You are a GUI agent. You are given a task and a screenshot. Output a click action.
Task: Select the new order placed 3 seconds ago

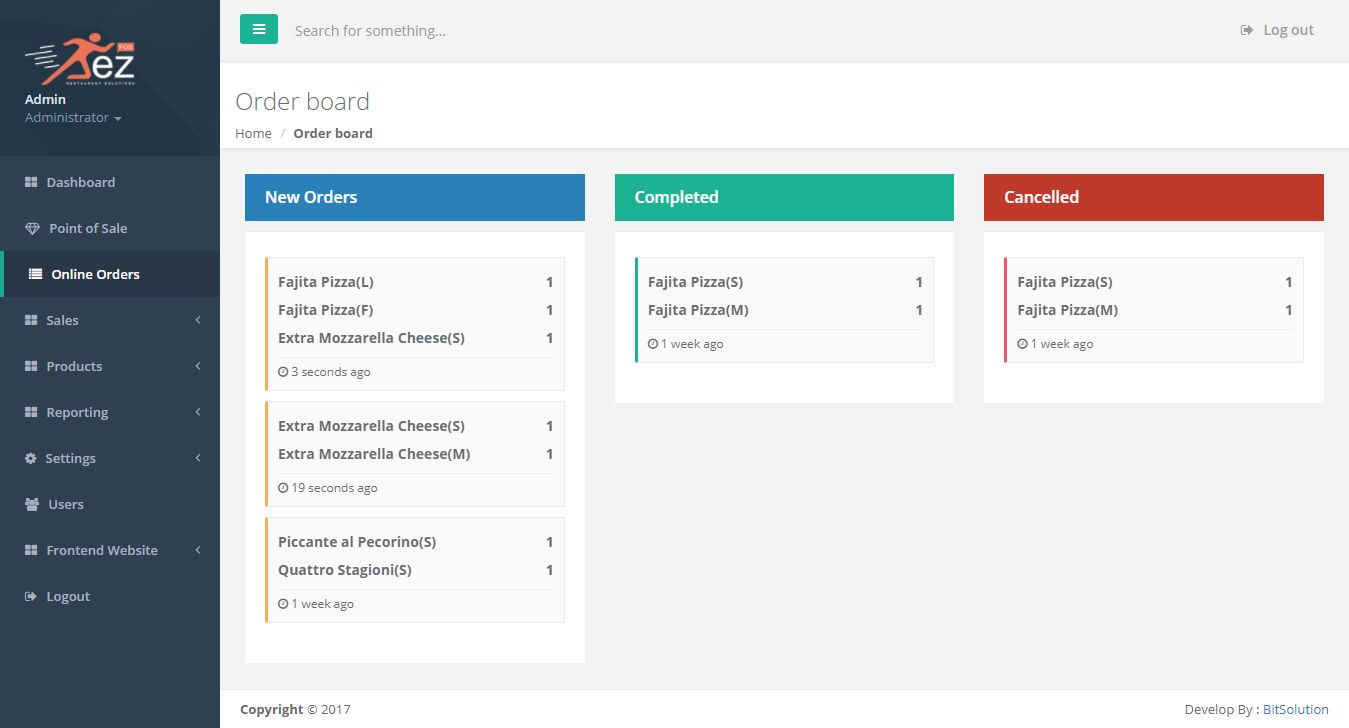point(415,324)
